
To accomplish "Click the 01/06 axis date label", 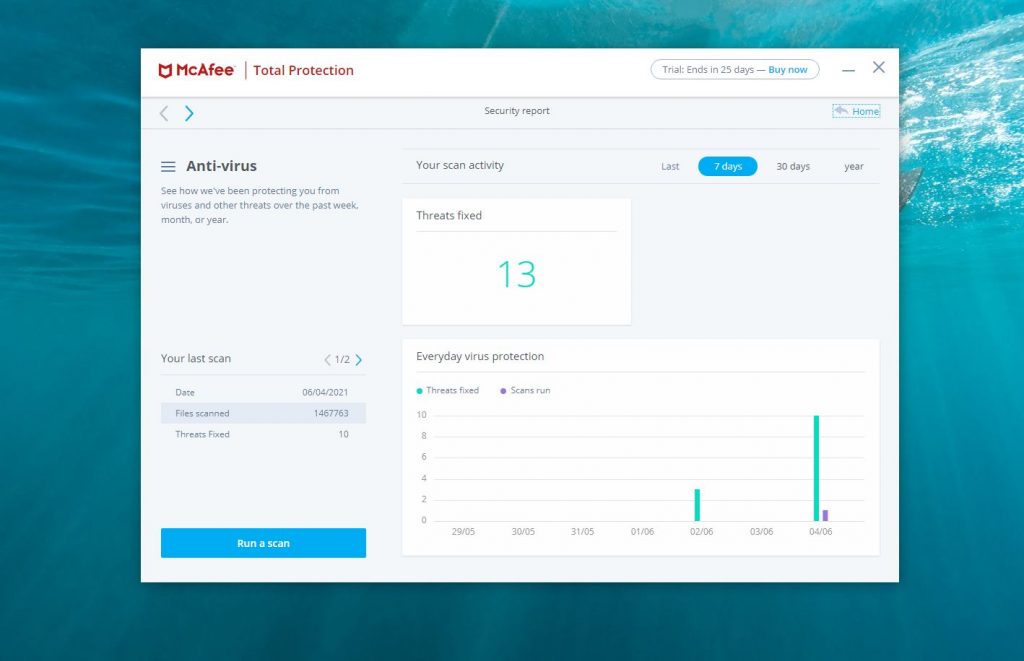I will click(x=642, y=532).
